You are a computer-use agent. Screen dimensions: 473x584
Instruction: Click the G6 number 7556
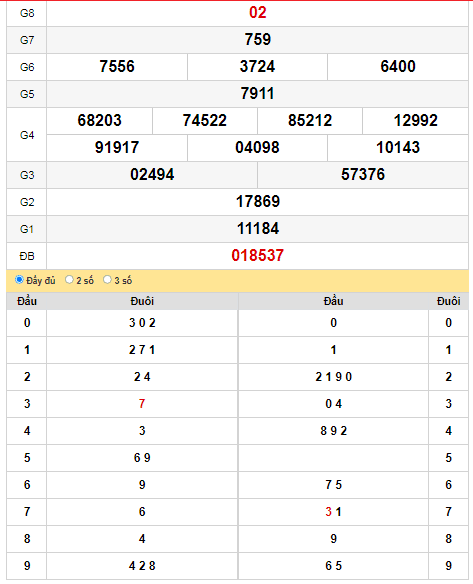pyautogui.click(x=117, y=66)
